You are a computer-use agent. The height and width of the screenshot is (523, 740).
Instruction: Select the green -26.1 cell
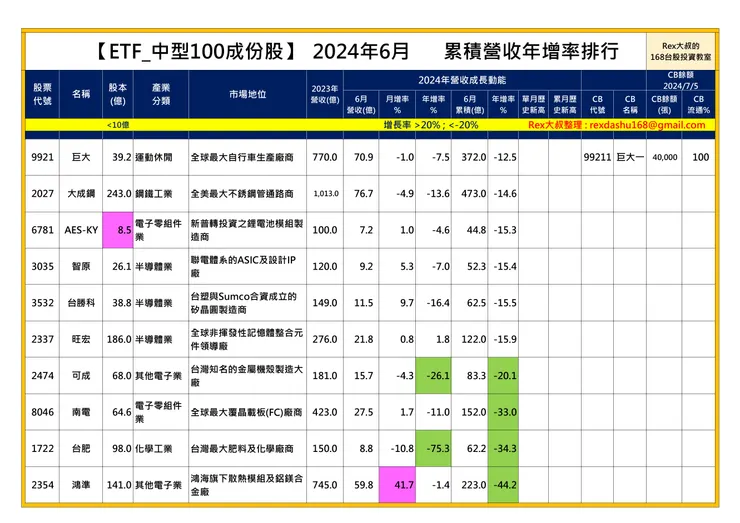pos(433,376)
